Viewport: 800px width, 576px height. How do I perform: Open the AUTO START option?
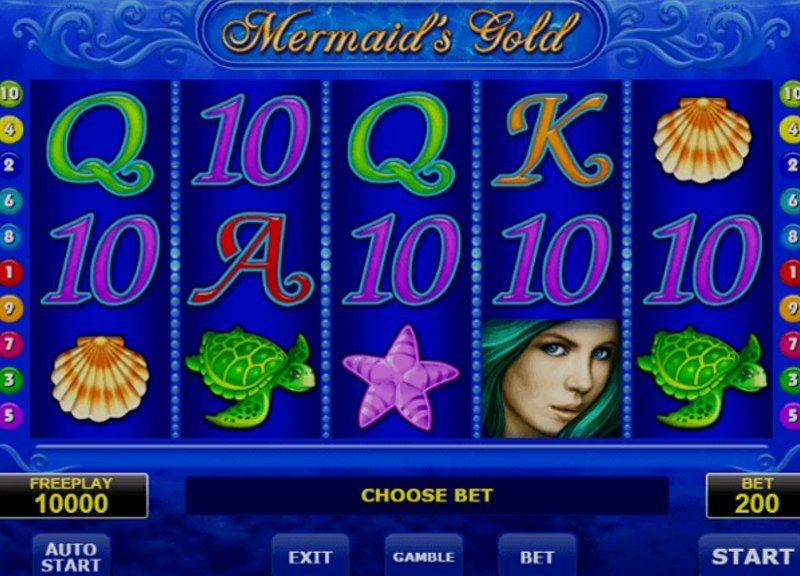(x=71, y=556)
